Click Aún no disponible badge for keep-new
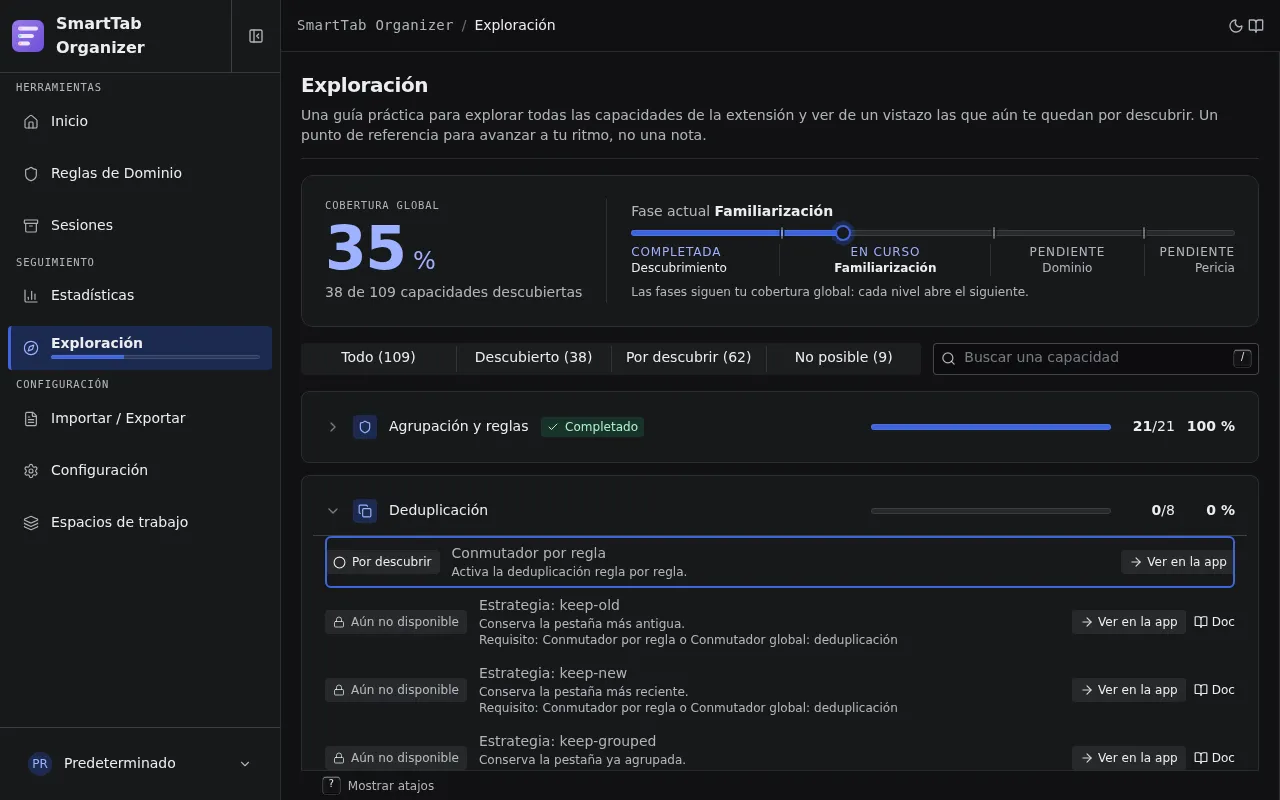Viewport: 1280px width, 800px height. [x=396, y=690]
